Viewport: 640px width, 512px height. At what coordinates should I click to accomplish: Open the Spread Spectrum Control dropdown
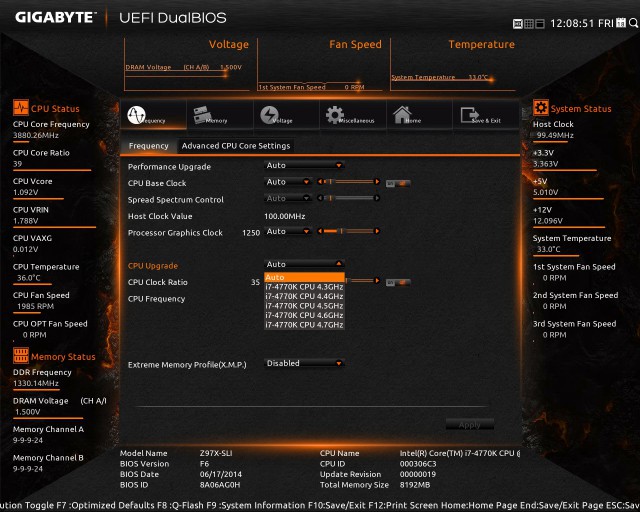tap(288, 198)
